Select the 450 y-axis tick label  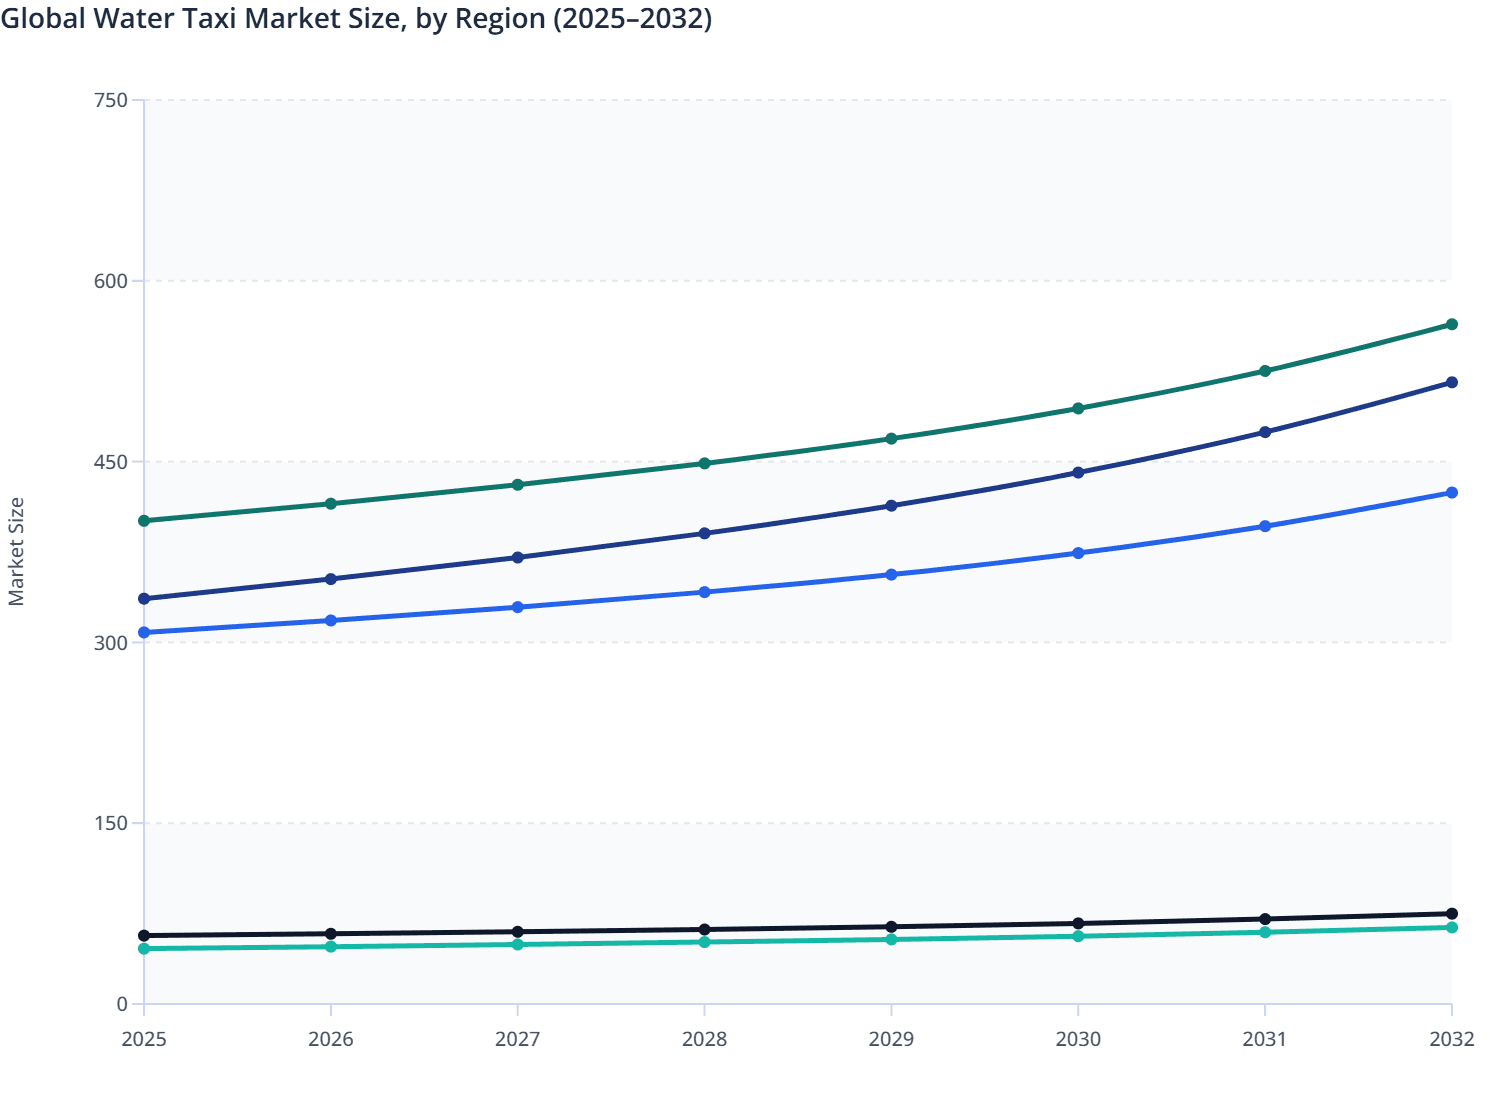(x=111, y=462)
